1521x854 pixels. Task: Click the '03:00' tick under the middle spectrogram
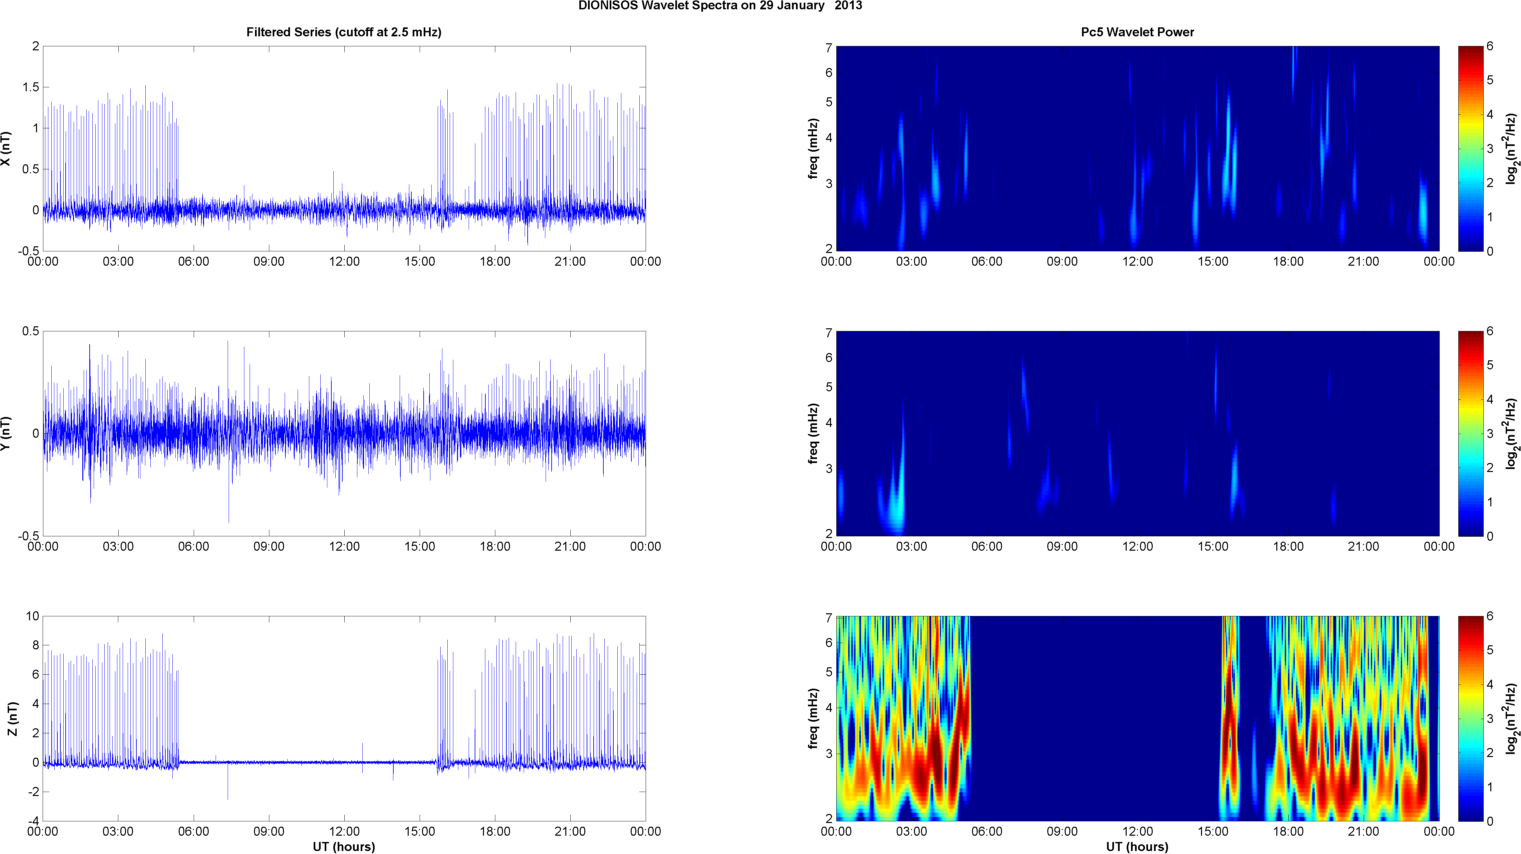911,547
